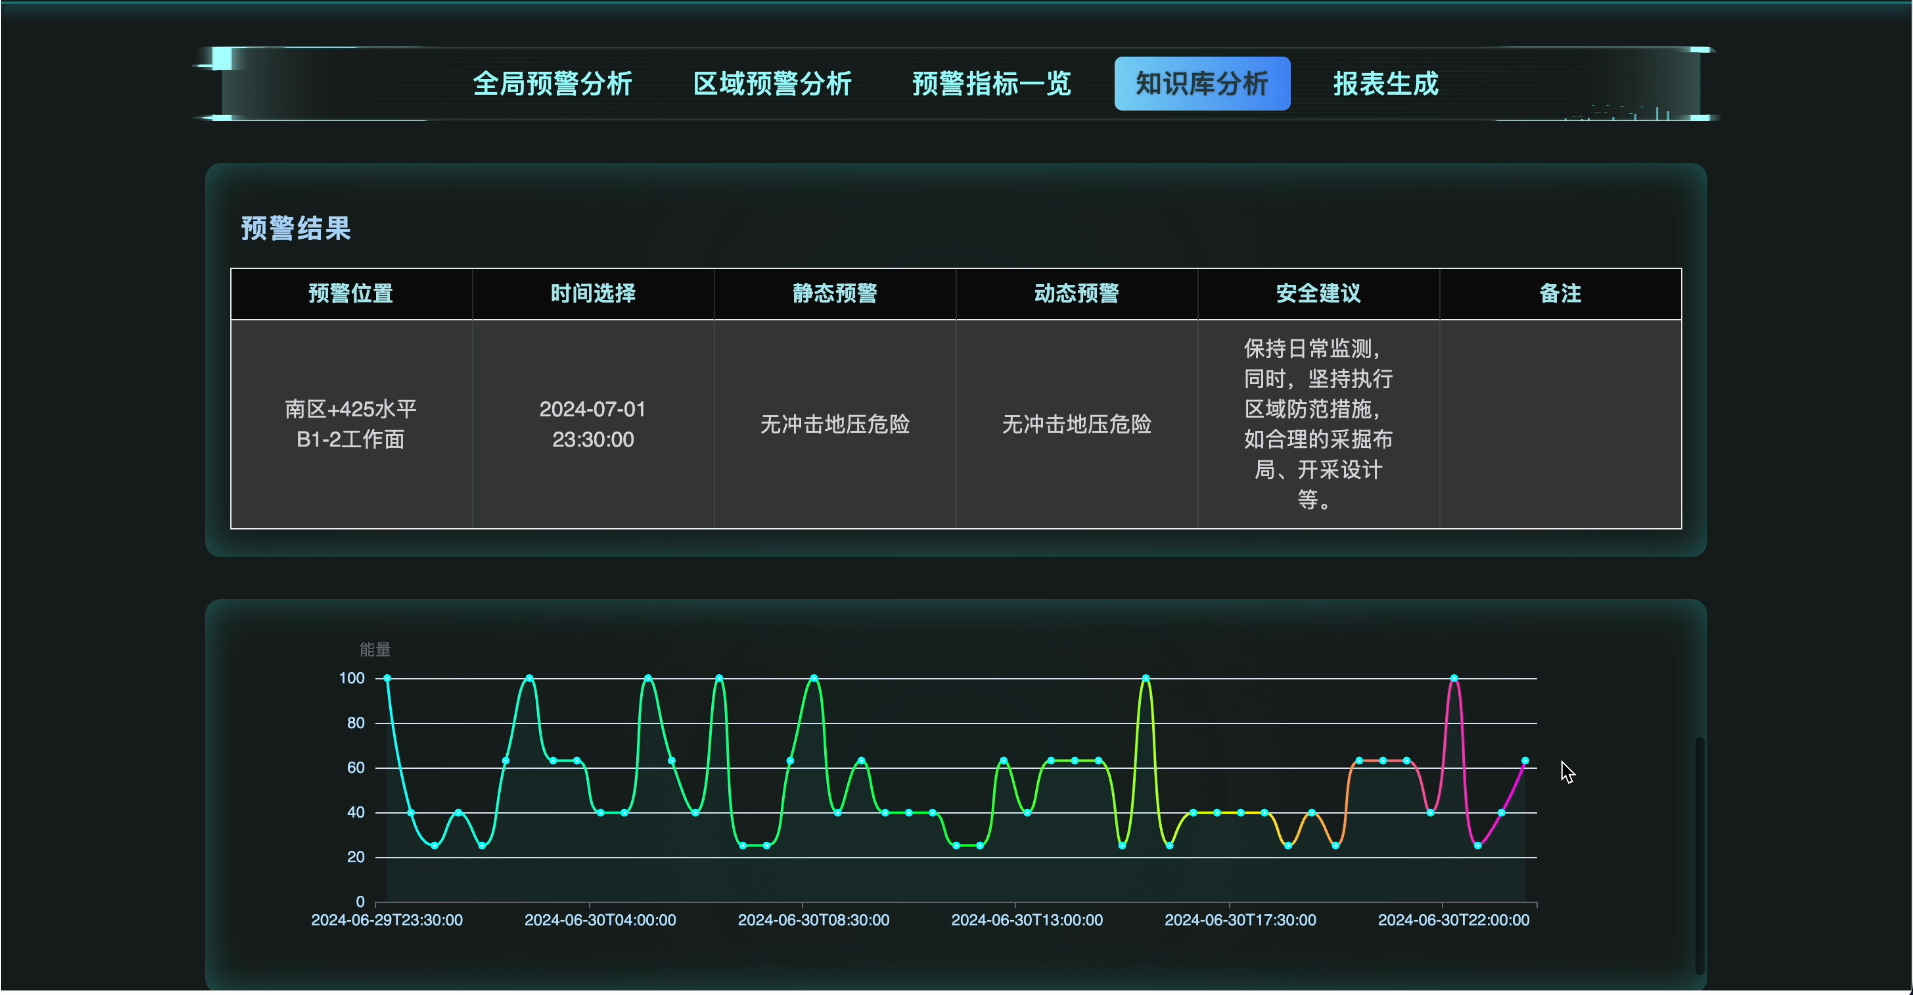The width and height of the screenshot is (1913, 995).
Task: Switch to 区域预警分析 tab
Action: point(772,84)
